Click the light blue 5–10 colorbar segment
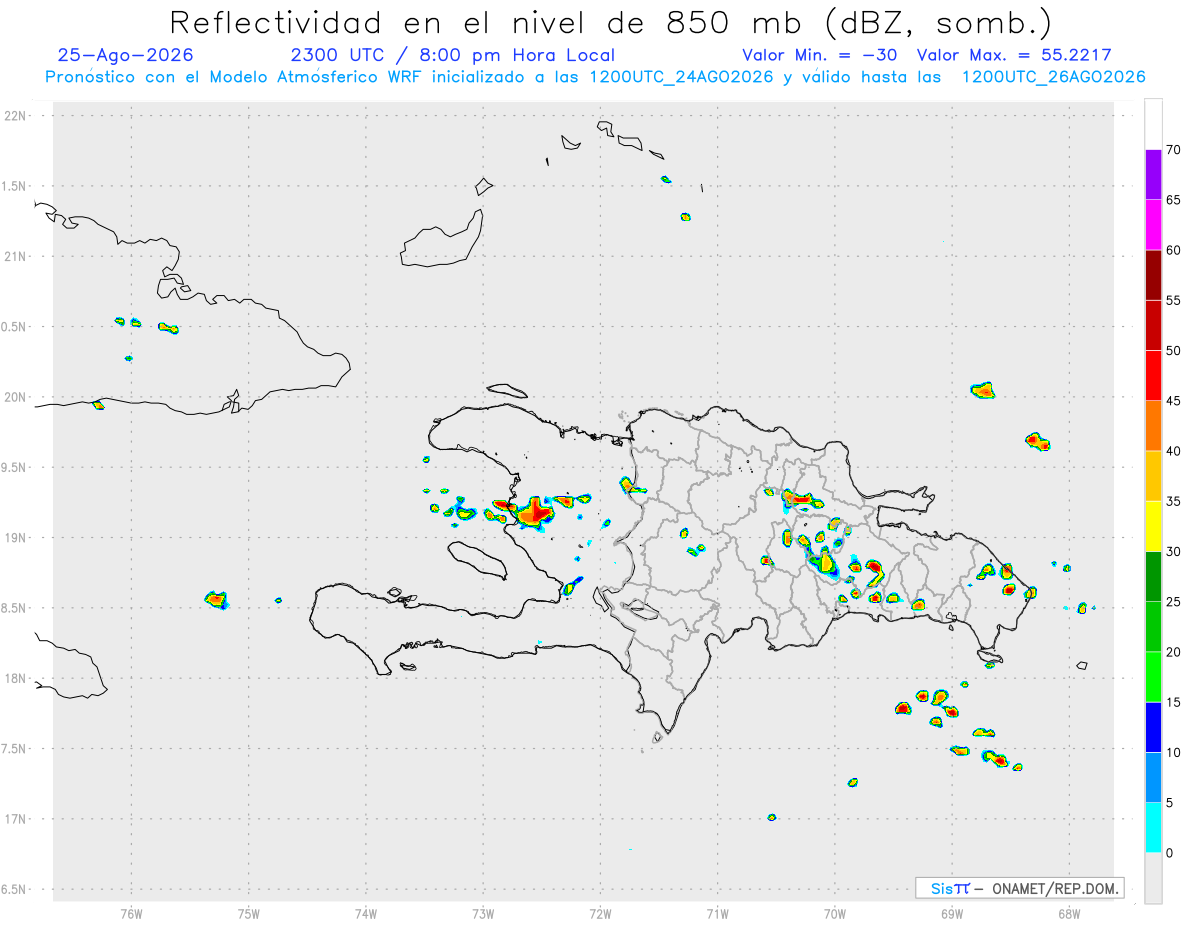 pos(1153,777)
